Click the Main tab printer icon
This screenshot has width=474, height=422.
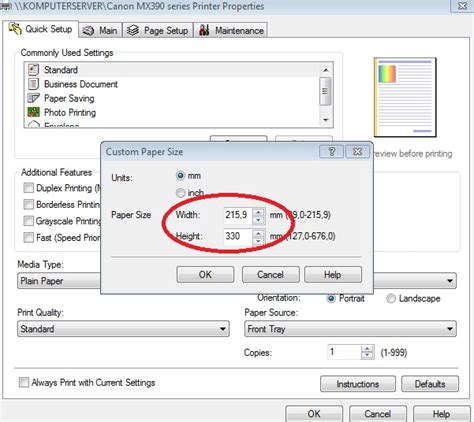[88, 31]
